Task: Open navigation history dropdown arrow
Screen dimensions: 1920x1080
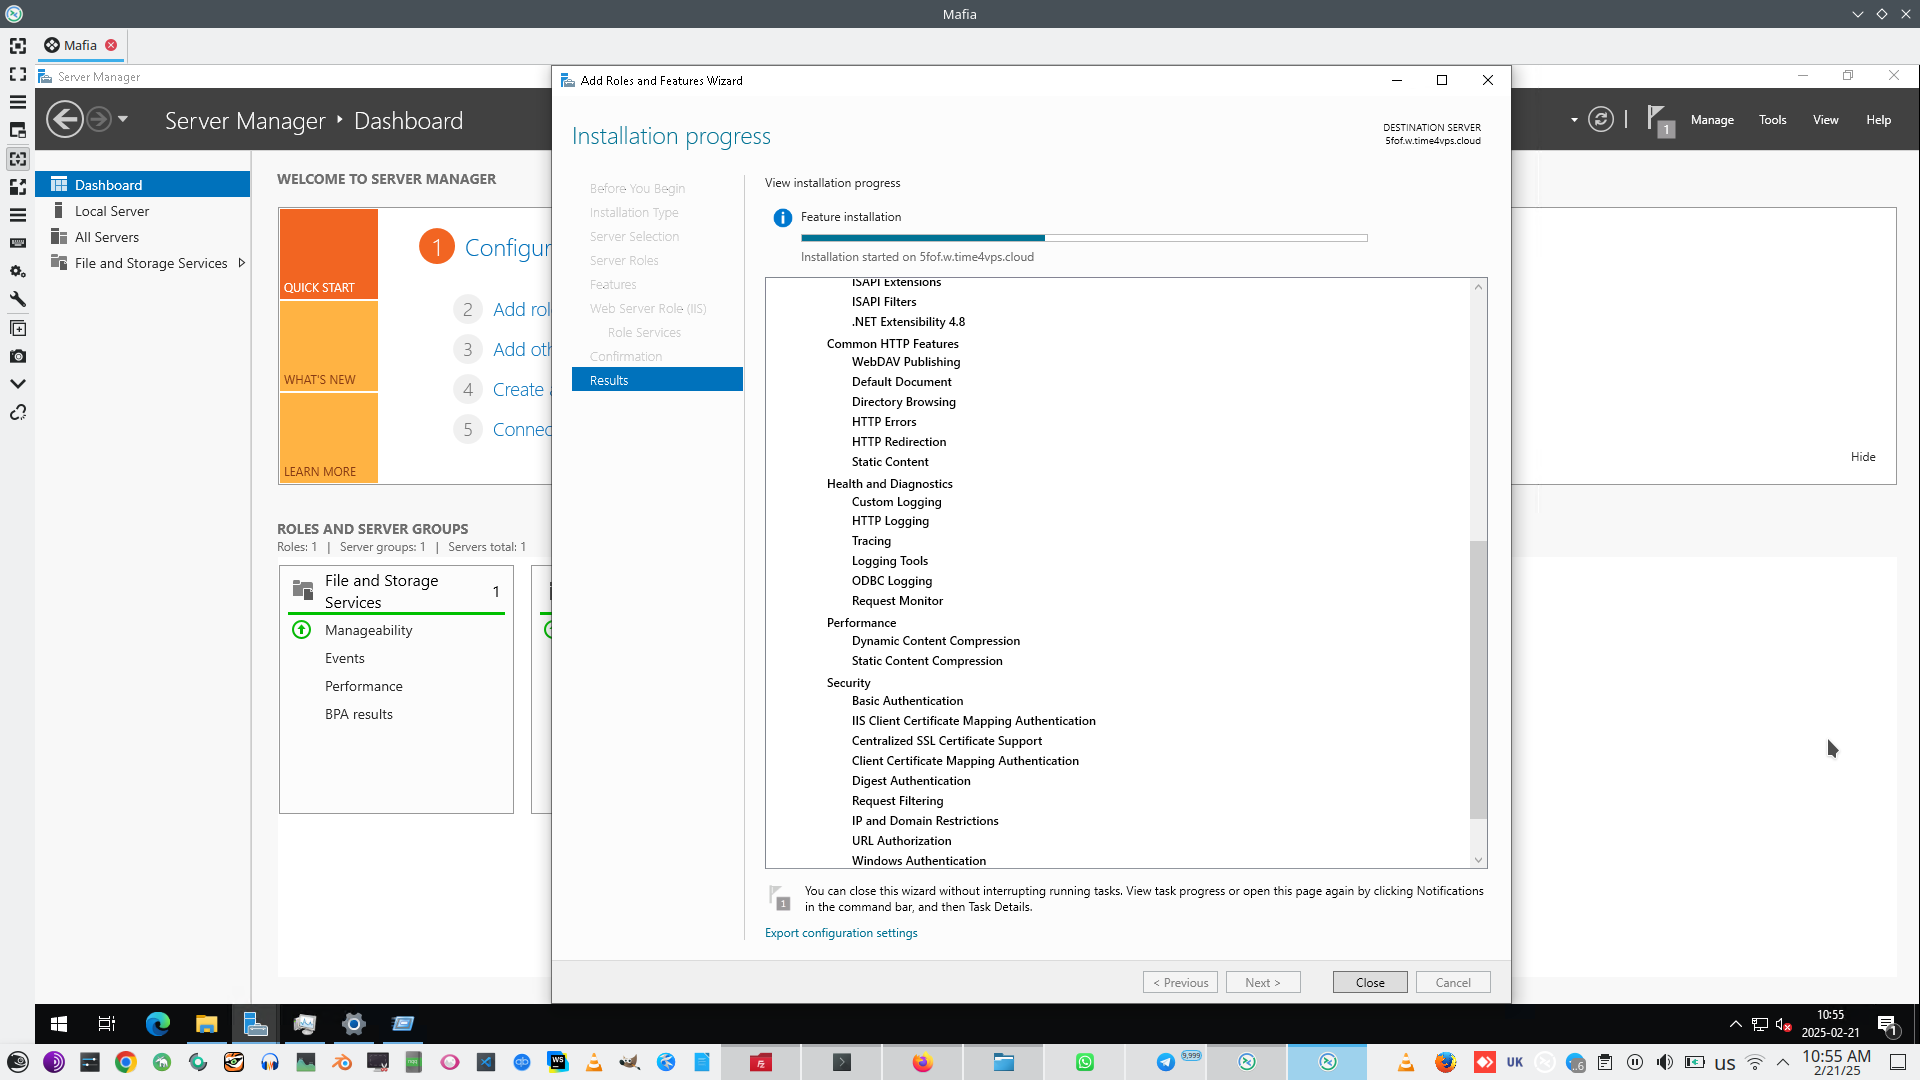Action: [123, 119]
